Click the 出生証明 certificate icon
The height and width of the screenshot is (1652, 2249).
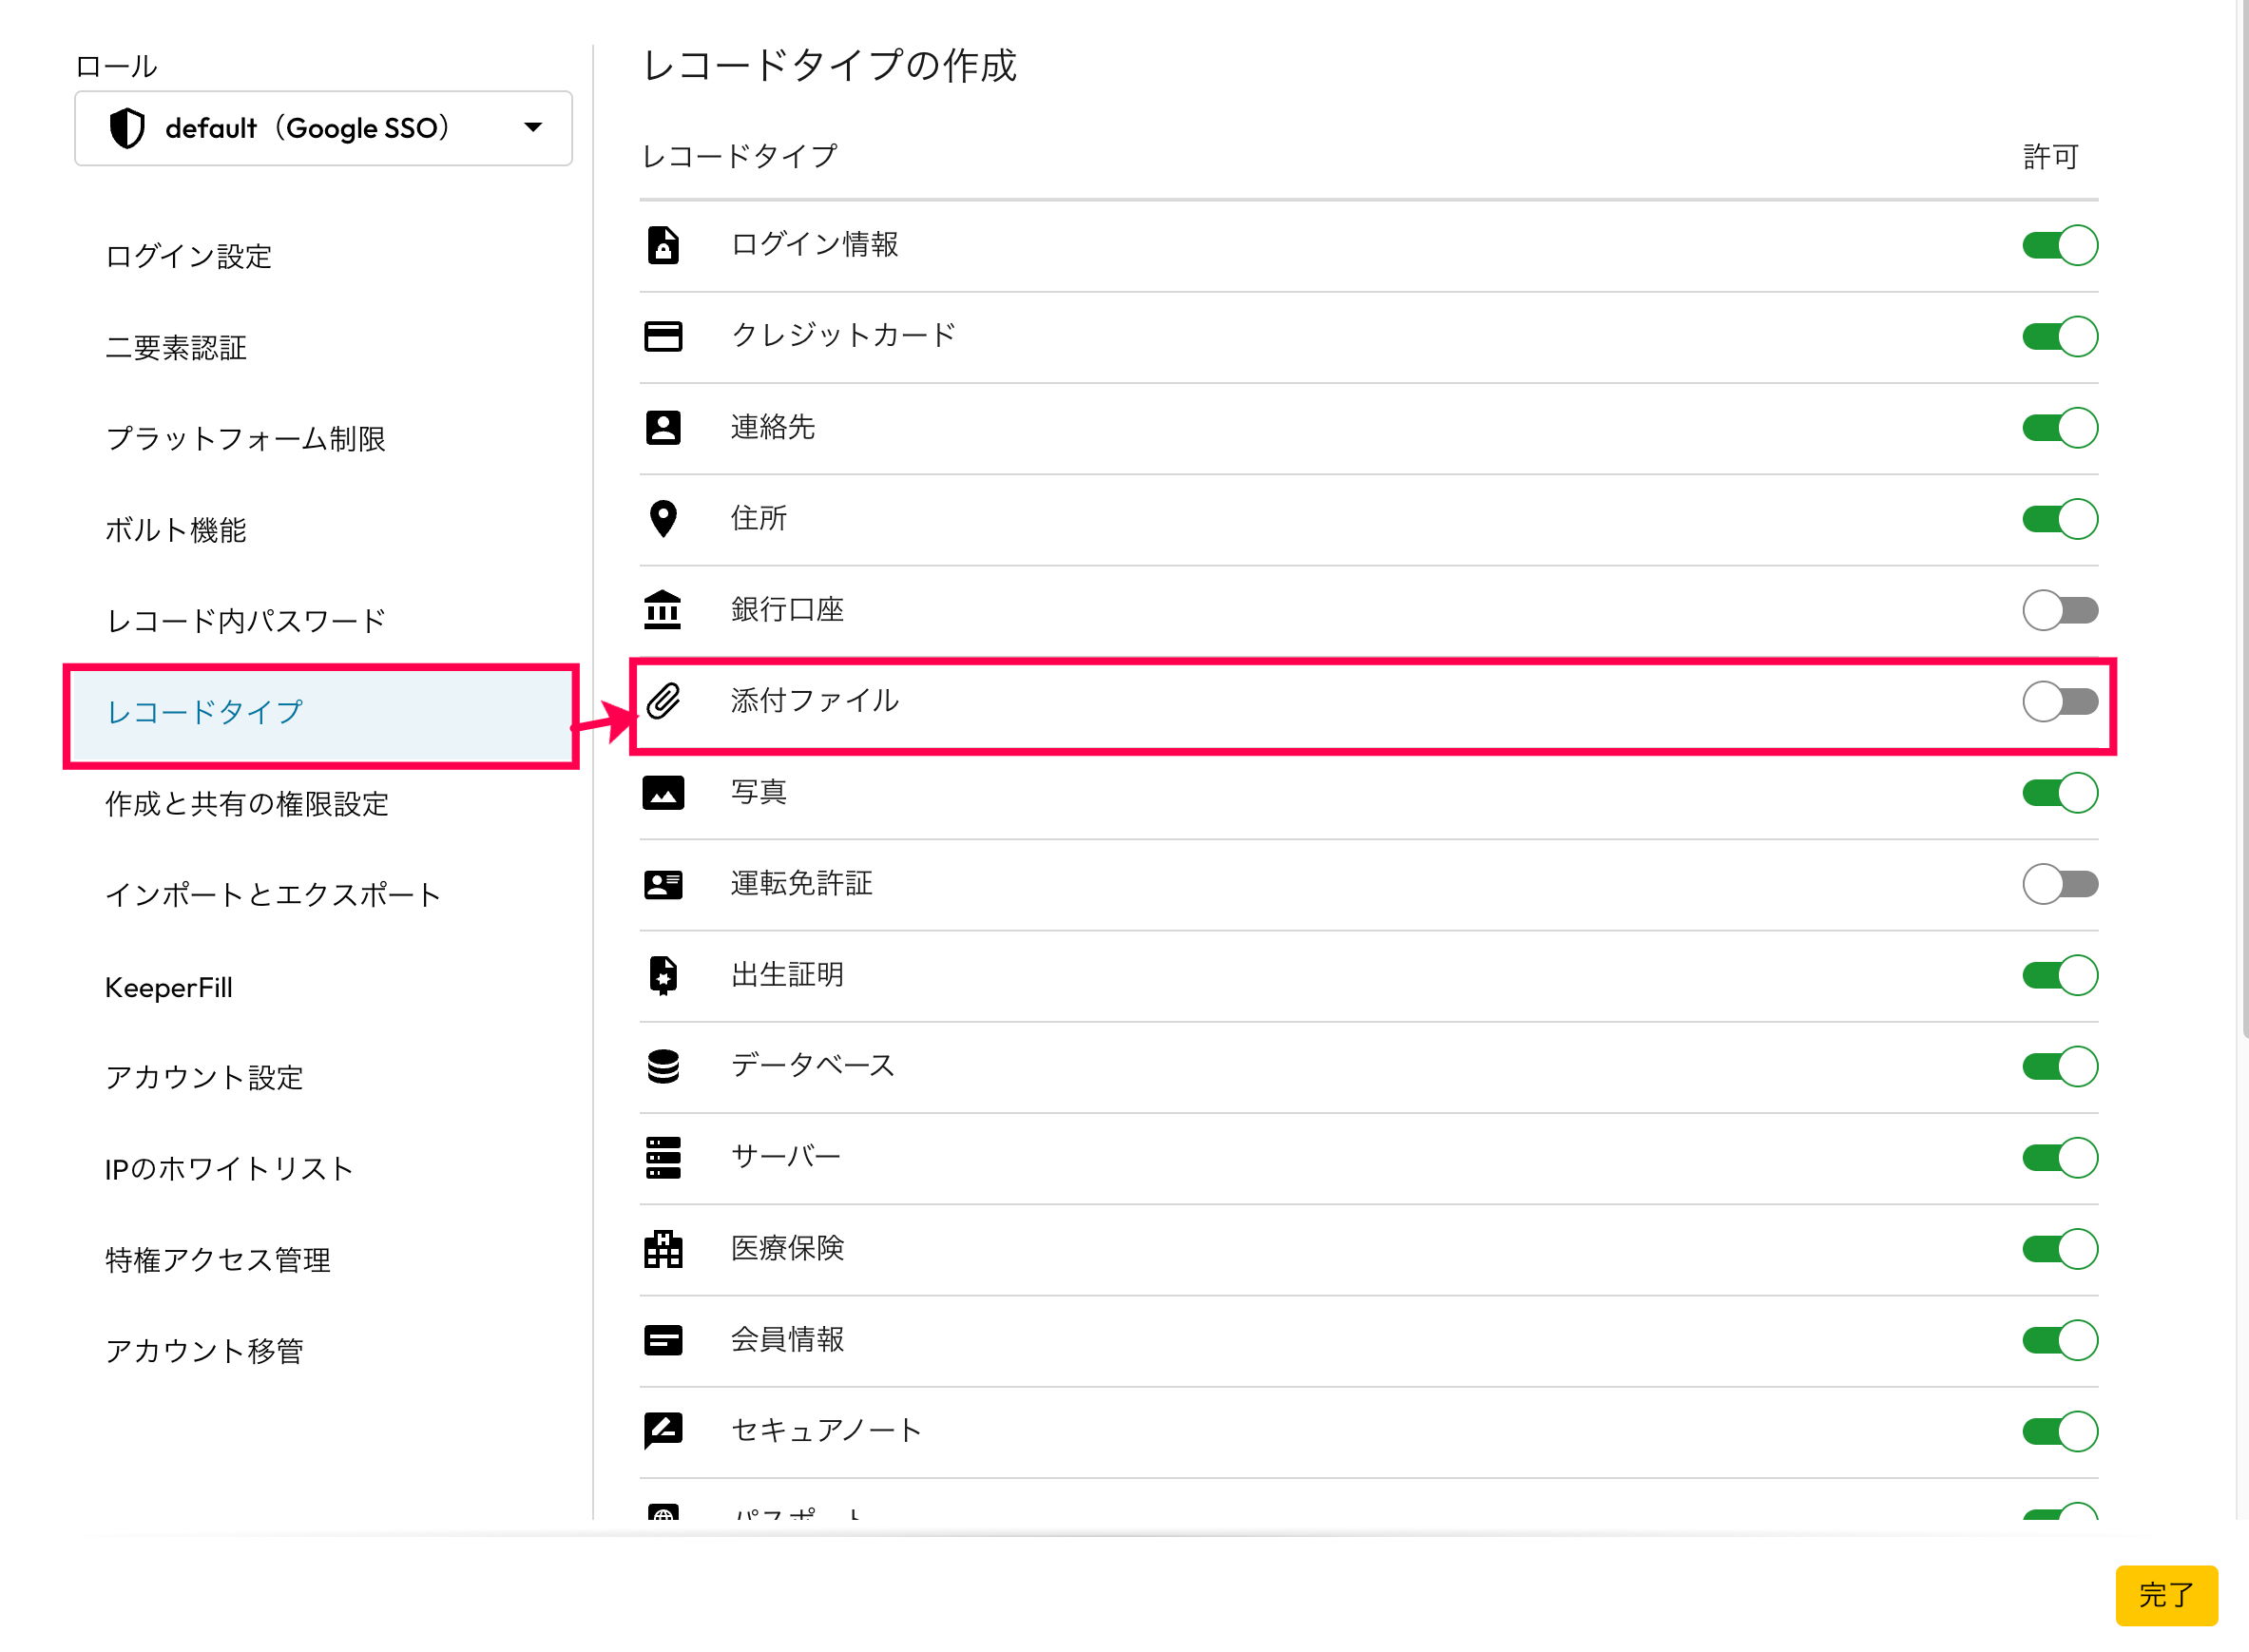[x=663, y=975]
